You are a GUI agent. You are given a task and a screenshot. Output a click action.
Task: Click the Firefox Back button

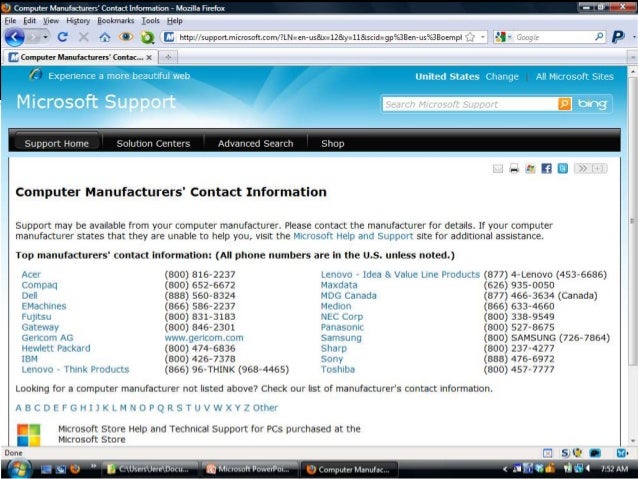pyautogui.click(x=15, y=37)
